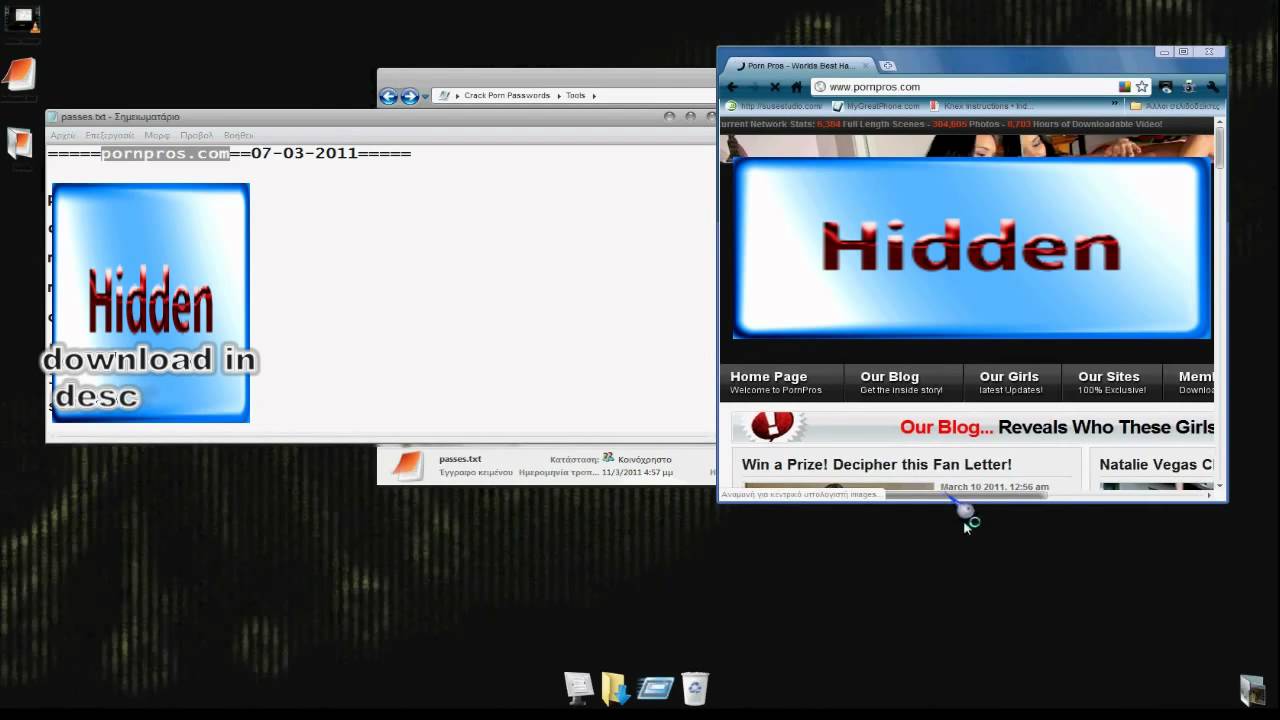Click Chrome's forward navigation arrow
This screenshot has width=1280, height=720.
[x=753, y=87]
